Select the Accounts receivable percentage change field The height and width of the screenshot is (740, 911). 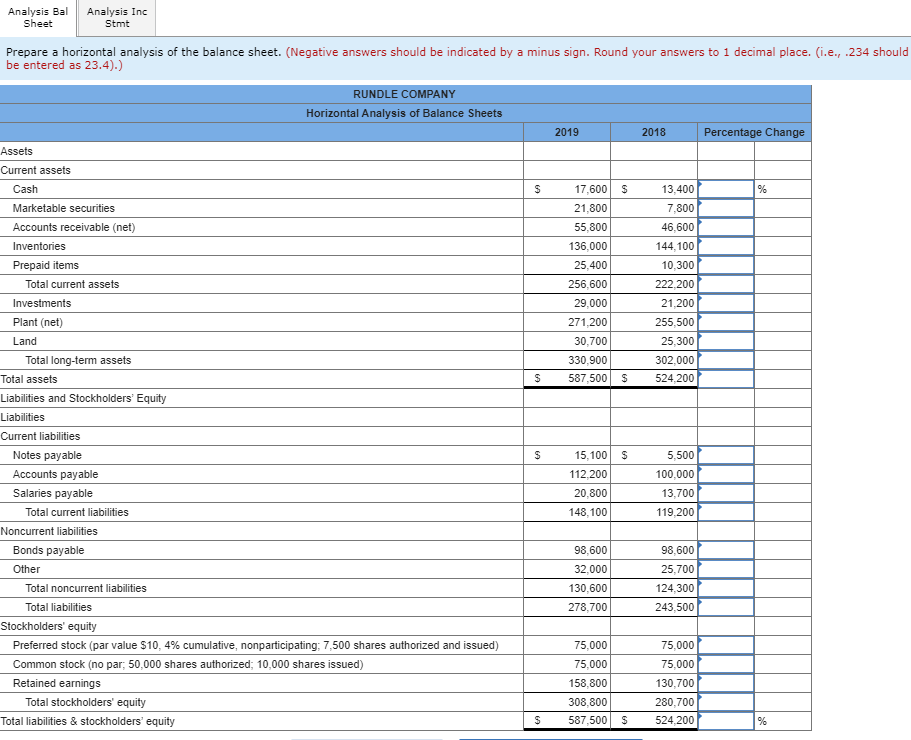click(726, 227)
